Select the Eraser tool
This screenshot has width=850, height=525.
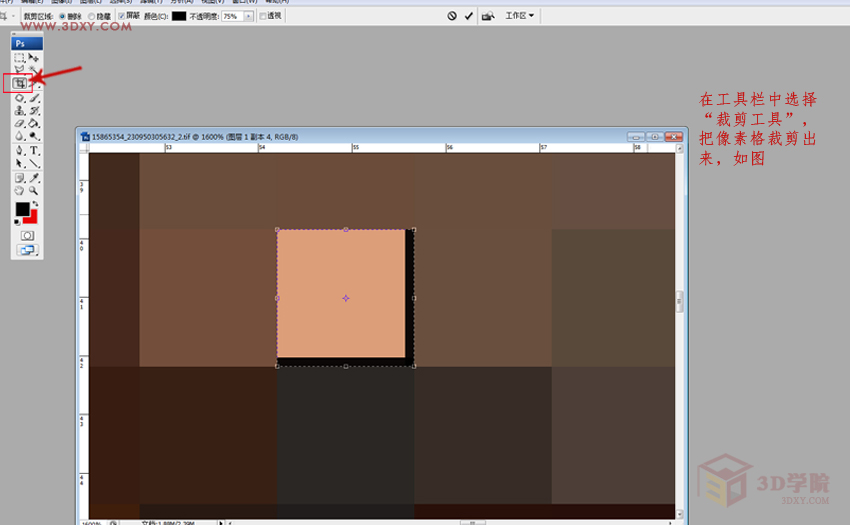click(x=20, y=123)
